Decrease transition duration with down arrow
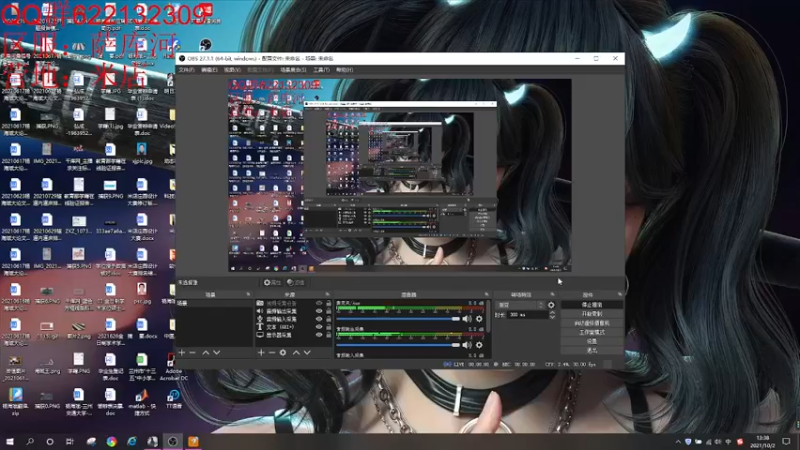800x450 pixels. [552, 317]
